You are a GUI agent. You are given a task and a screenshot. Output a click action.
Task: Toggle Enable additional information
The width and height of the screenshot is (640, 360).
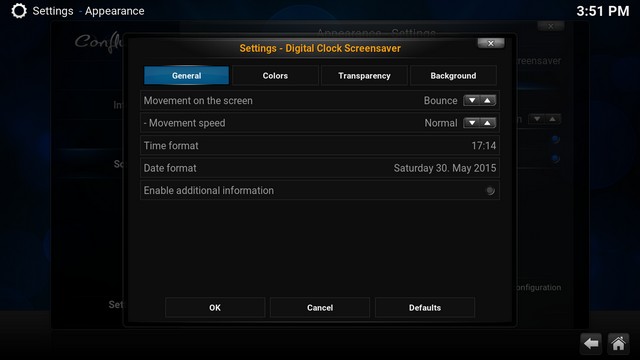click(490, 191)
